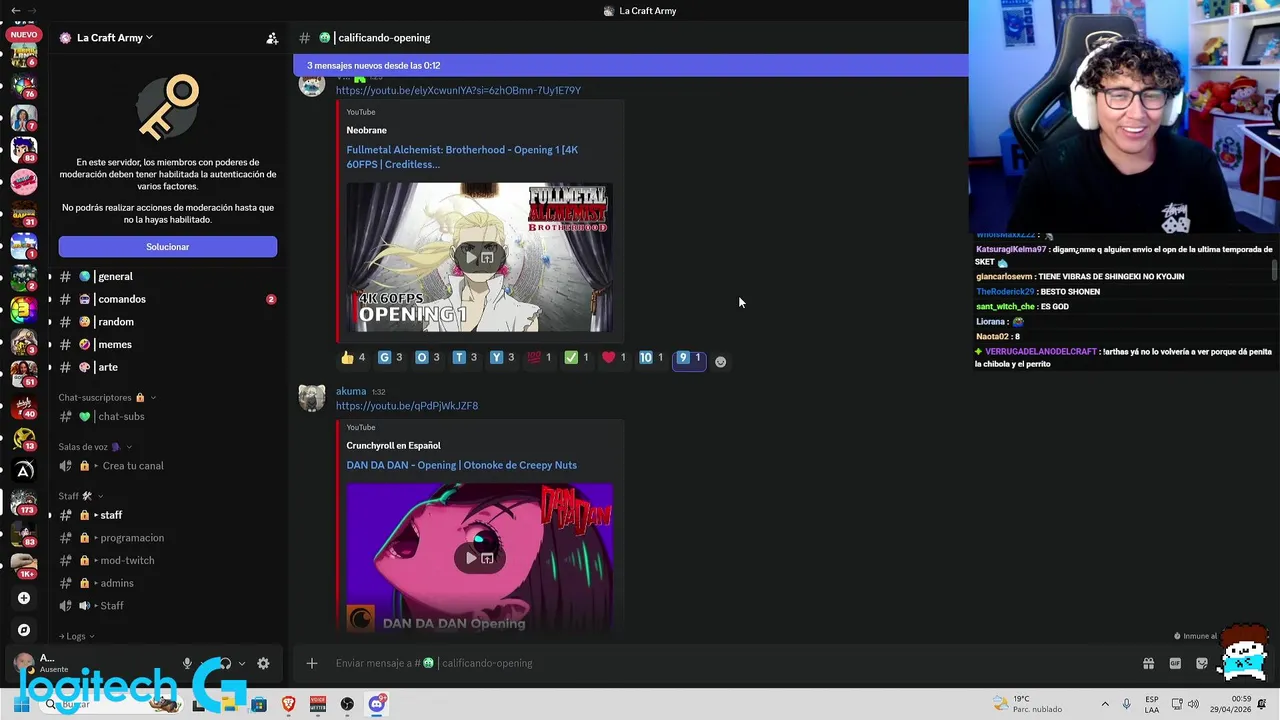Image resolution: width=1280 pixels, height=720 pixels.
Task: Open the sticker picker
Action: [x=1202, y=663]
